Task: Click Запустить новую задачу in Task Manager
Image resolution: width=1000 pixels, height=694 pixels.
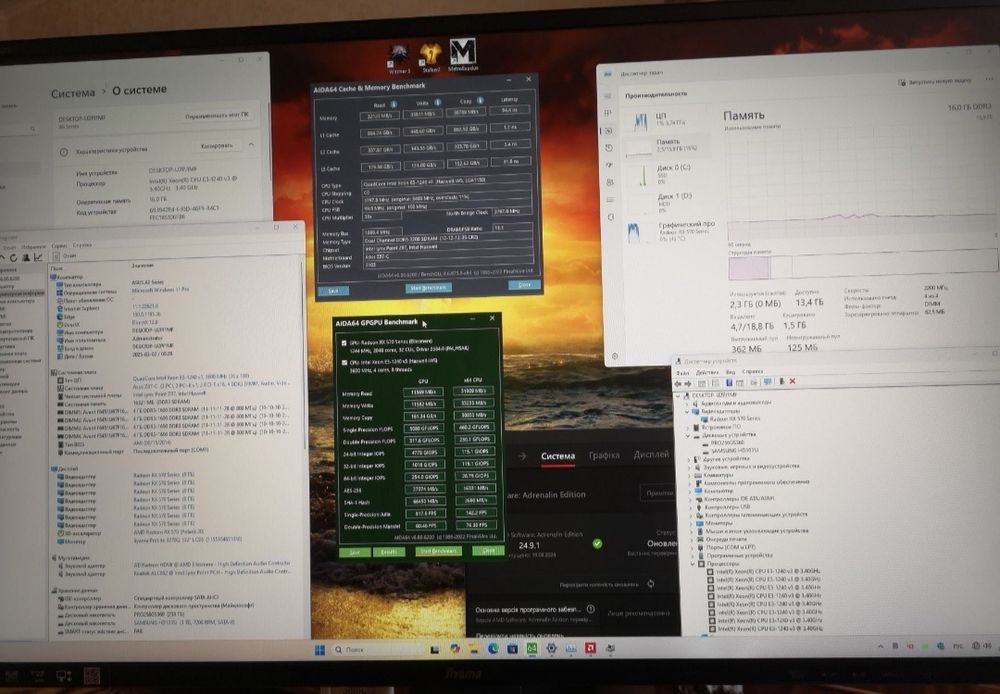Action: point(934,82)
